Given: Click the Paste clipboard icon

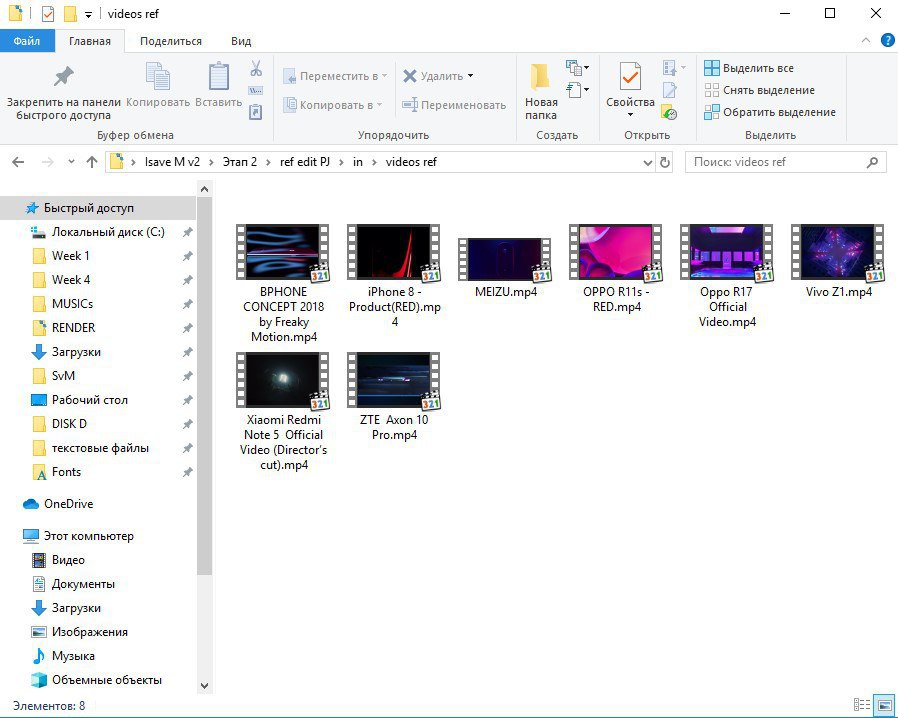Looking at the screenshot, I should click(x=219, y=76).
